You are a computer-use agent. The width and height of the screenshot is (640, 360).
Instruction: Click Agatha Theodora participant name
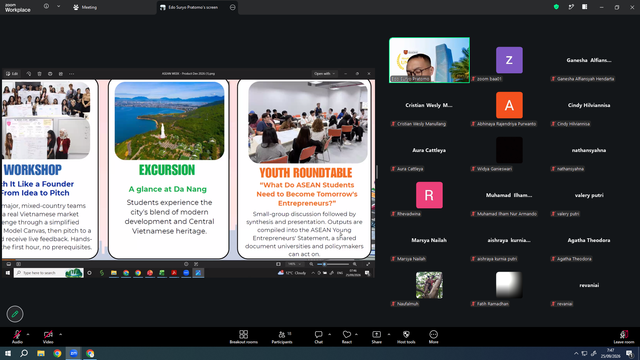click(589, 240)
